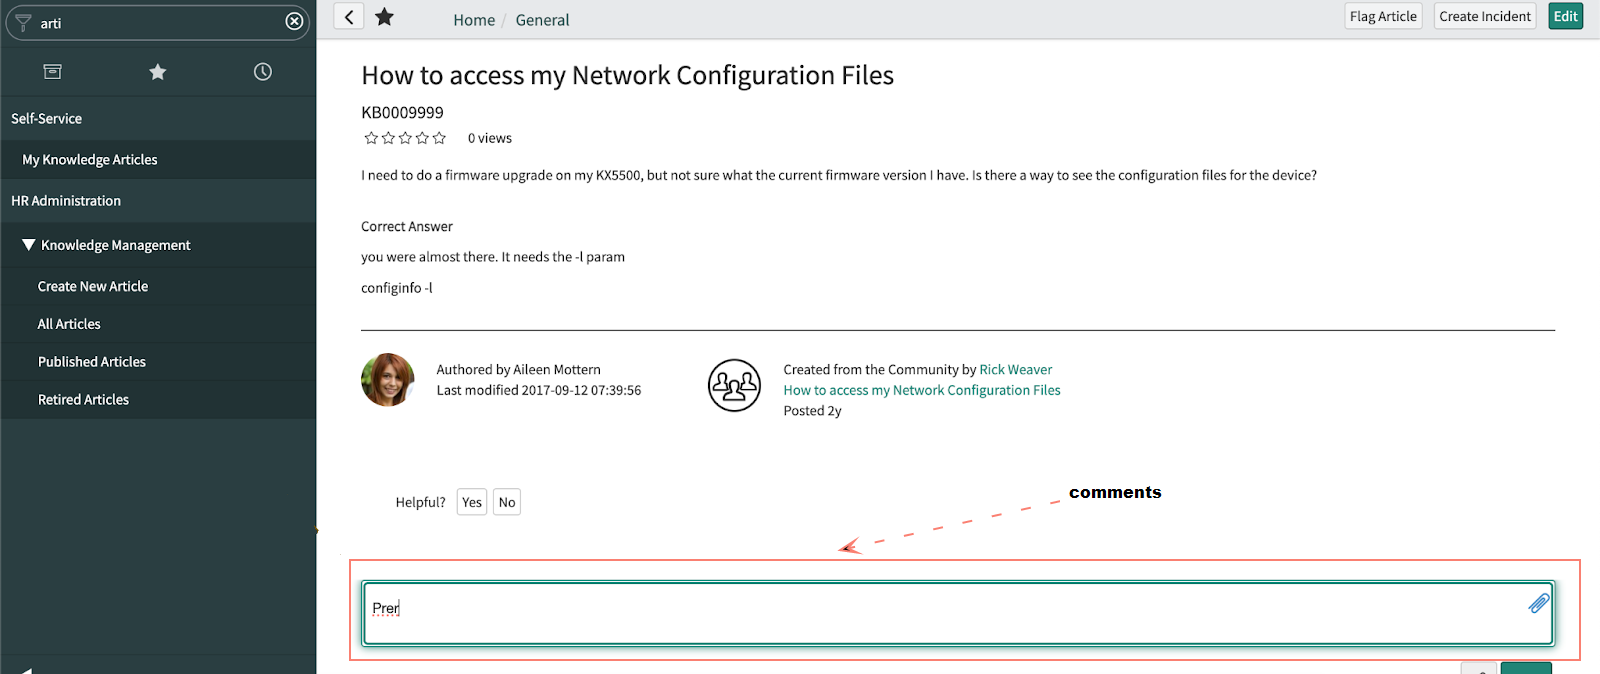The height and width of the screenshot is (674, 1600).
Task: Open Published Articles module
Action: 92,362
